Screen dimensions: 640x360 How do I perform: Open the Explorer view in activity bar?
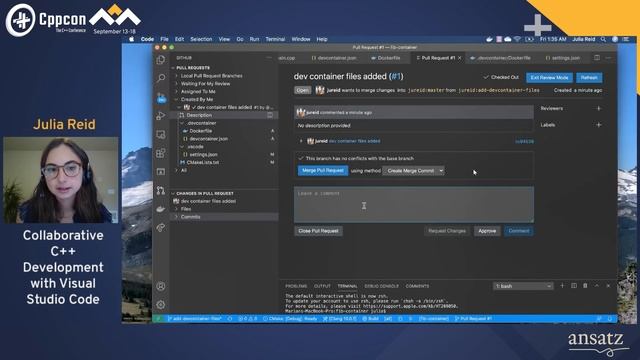click(161, 60)
